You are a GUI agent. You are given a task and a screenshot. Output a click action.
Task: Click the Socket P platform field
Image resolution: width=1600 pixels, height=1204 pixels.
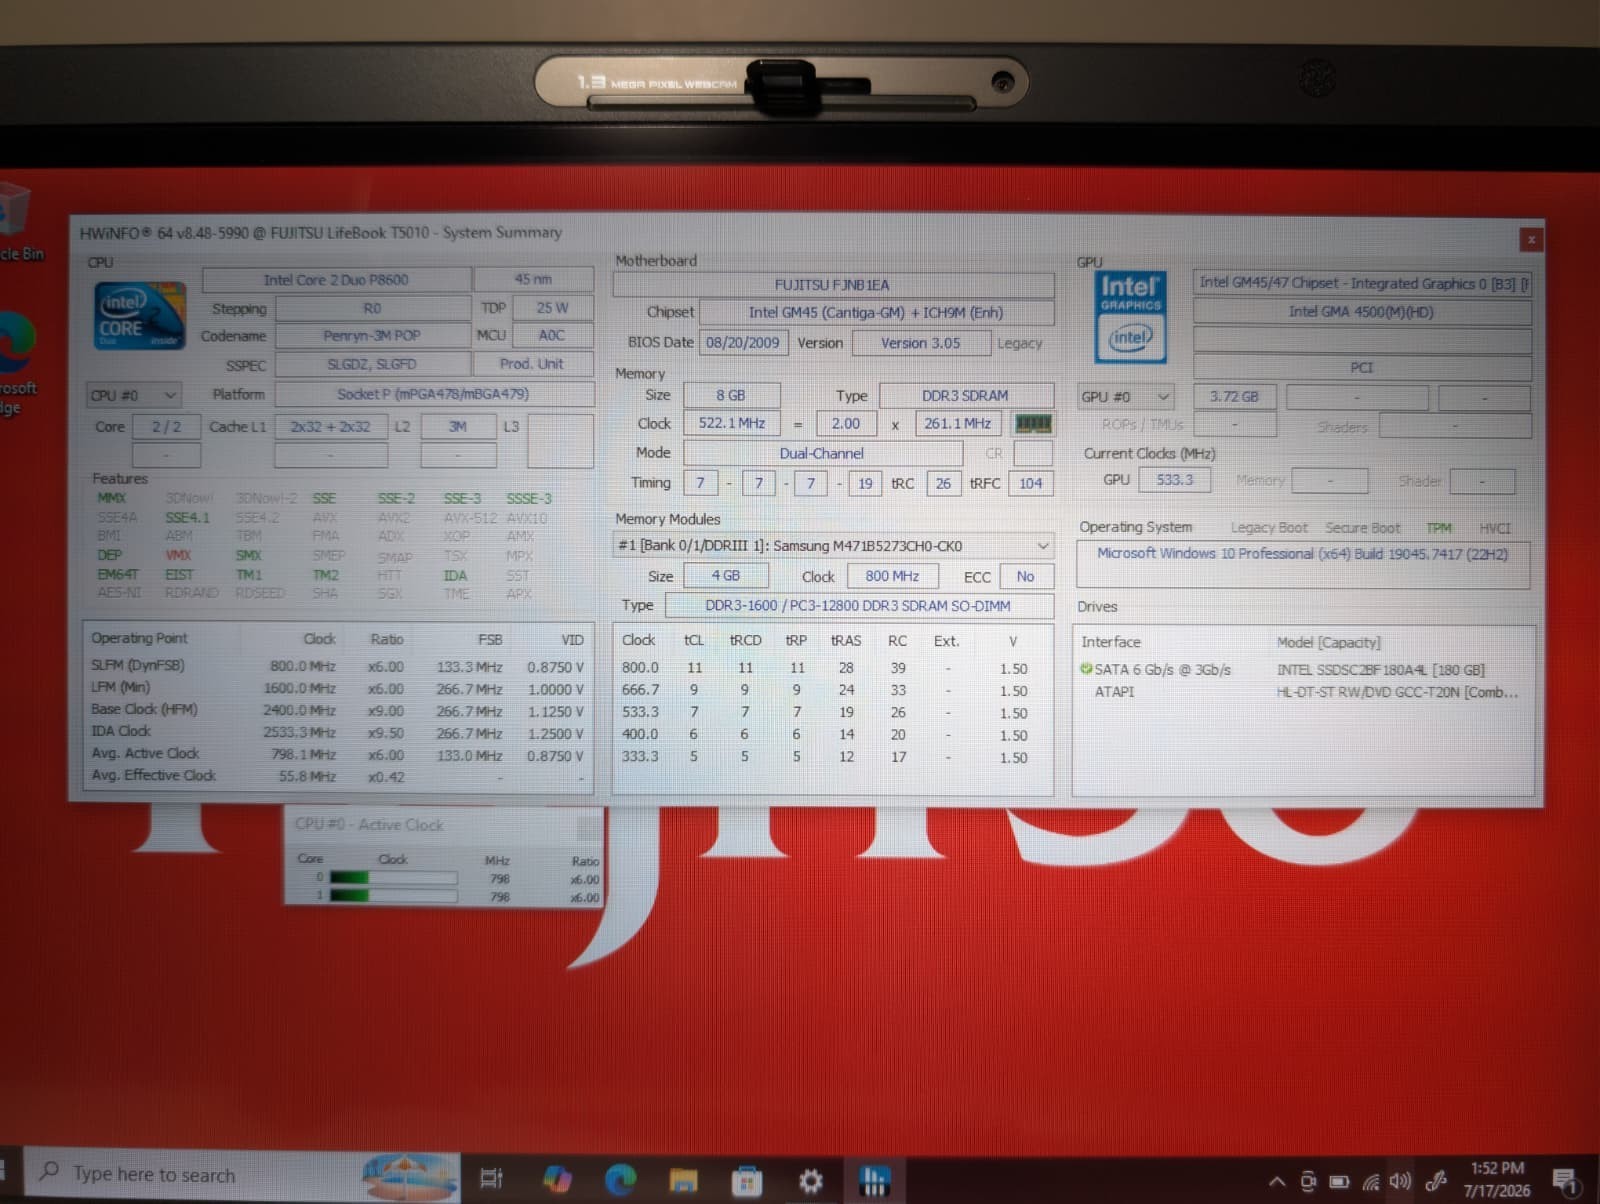[433, 394]
